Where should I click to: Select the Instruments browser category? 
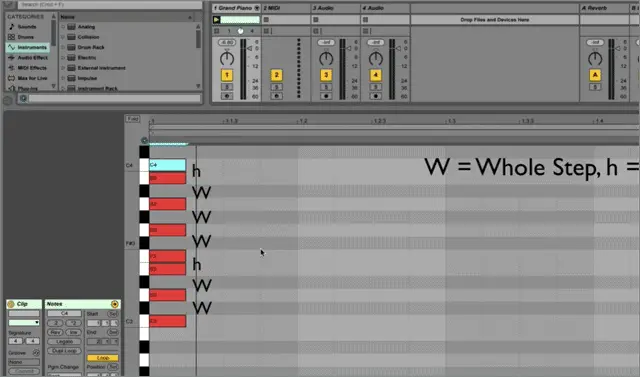(27, 47)
